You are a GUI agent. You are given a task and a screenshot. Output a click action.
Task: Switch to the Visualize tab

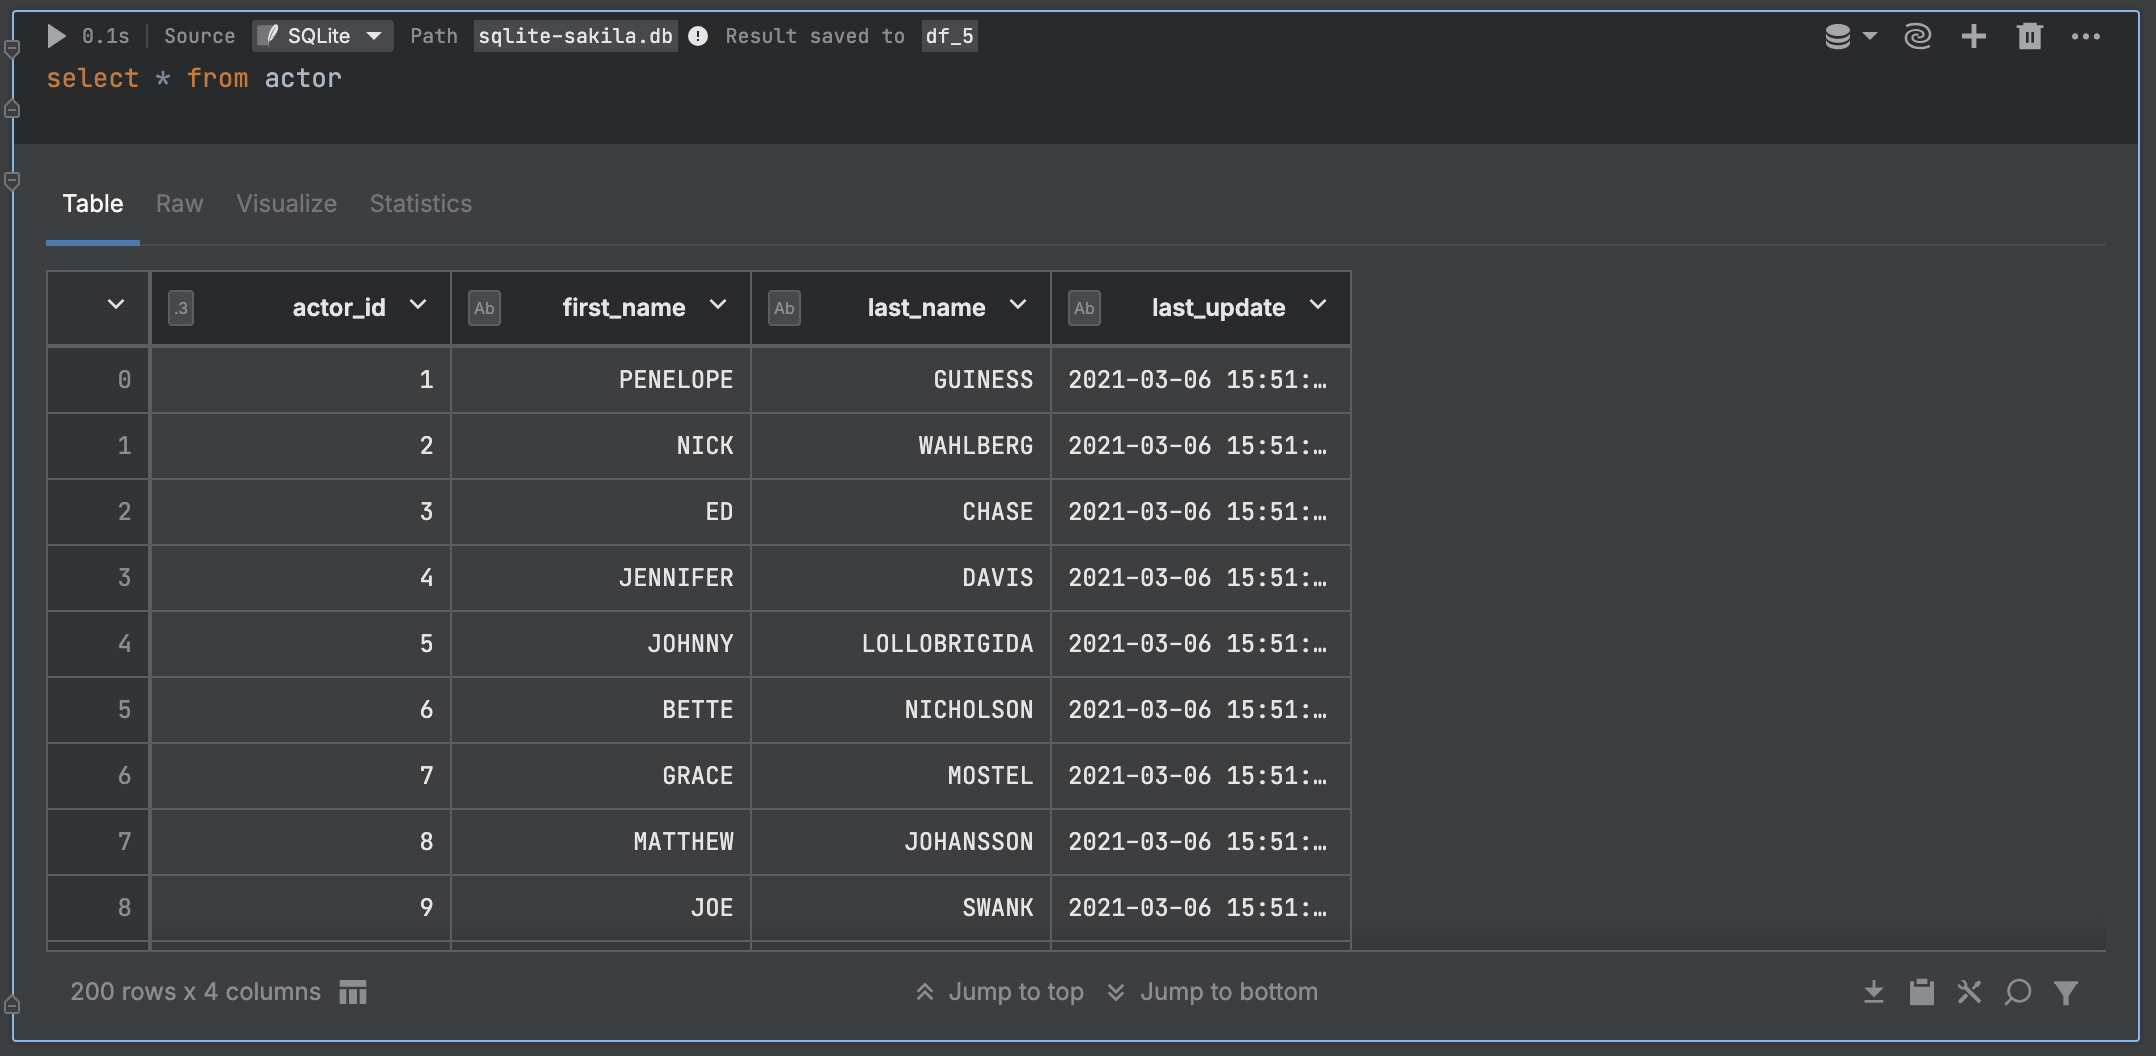click(x=286, y=203)
